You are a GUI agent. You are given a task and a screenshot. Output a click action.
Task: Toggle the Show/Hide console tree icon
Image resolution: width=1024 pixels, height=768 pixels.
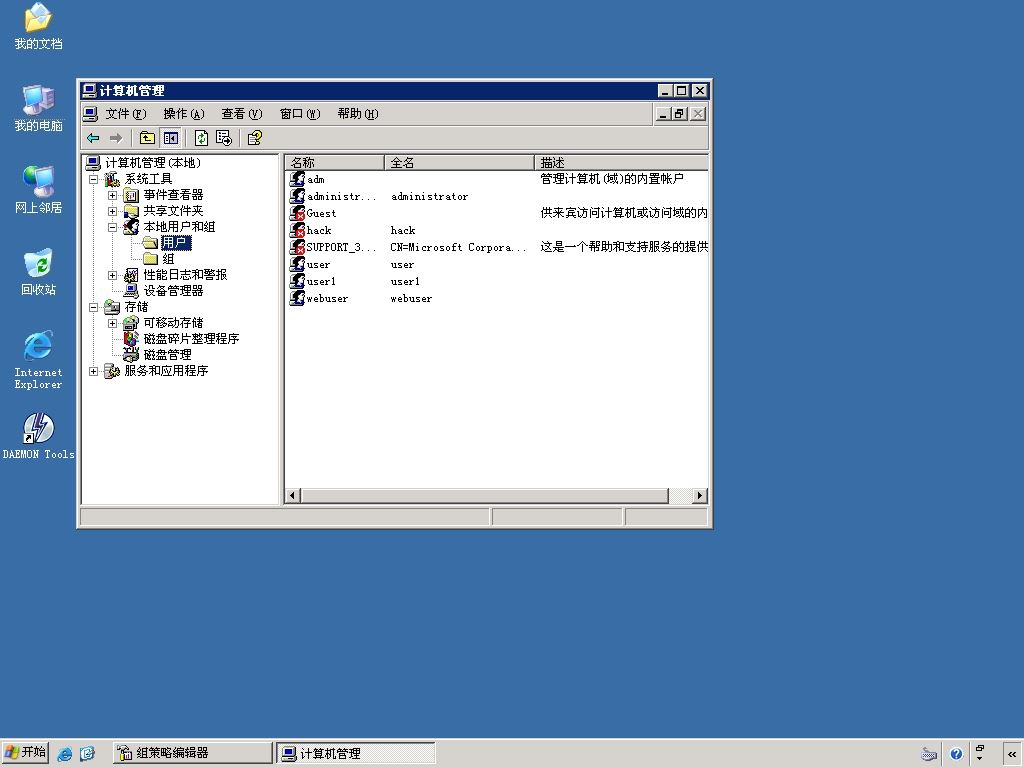coord(171,138)
